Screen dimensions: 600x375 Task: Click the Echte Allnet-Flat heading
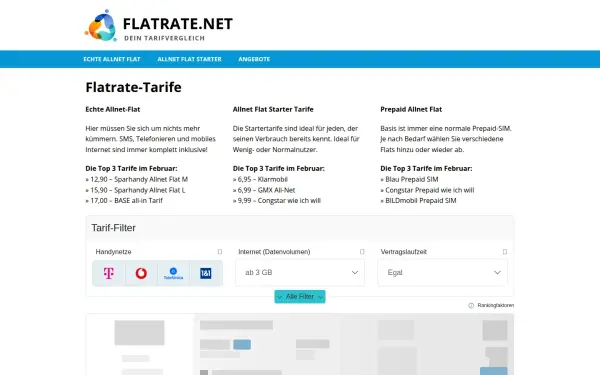tap(113, 109)
